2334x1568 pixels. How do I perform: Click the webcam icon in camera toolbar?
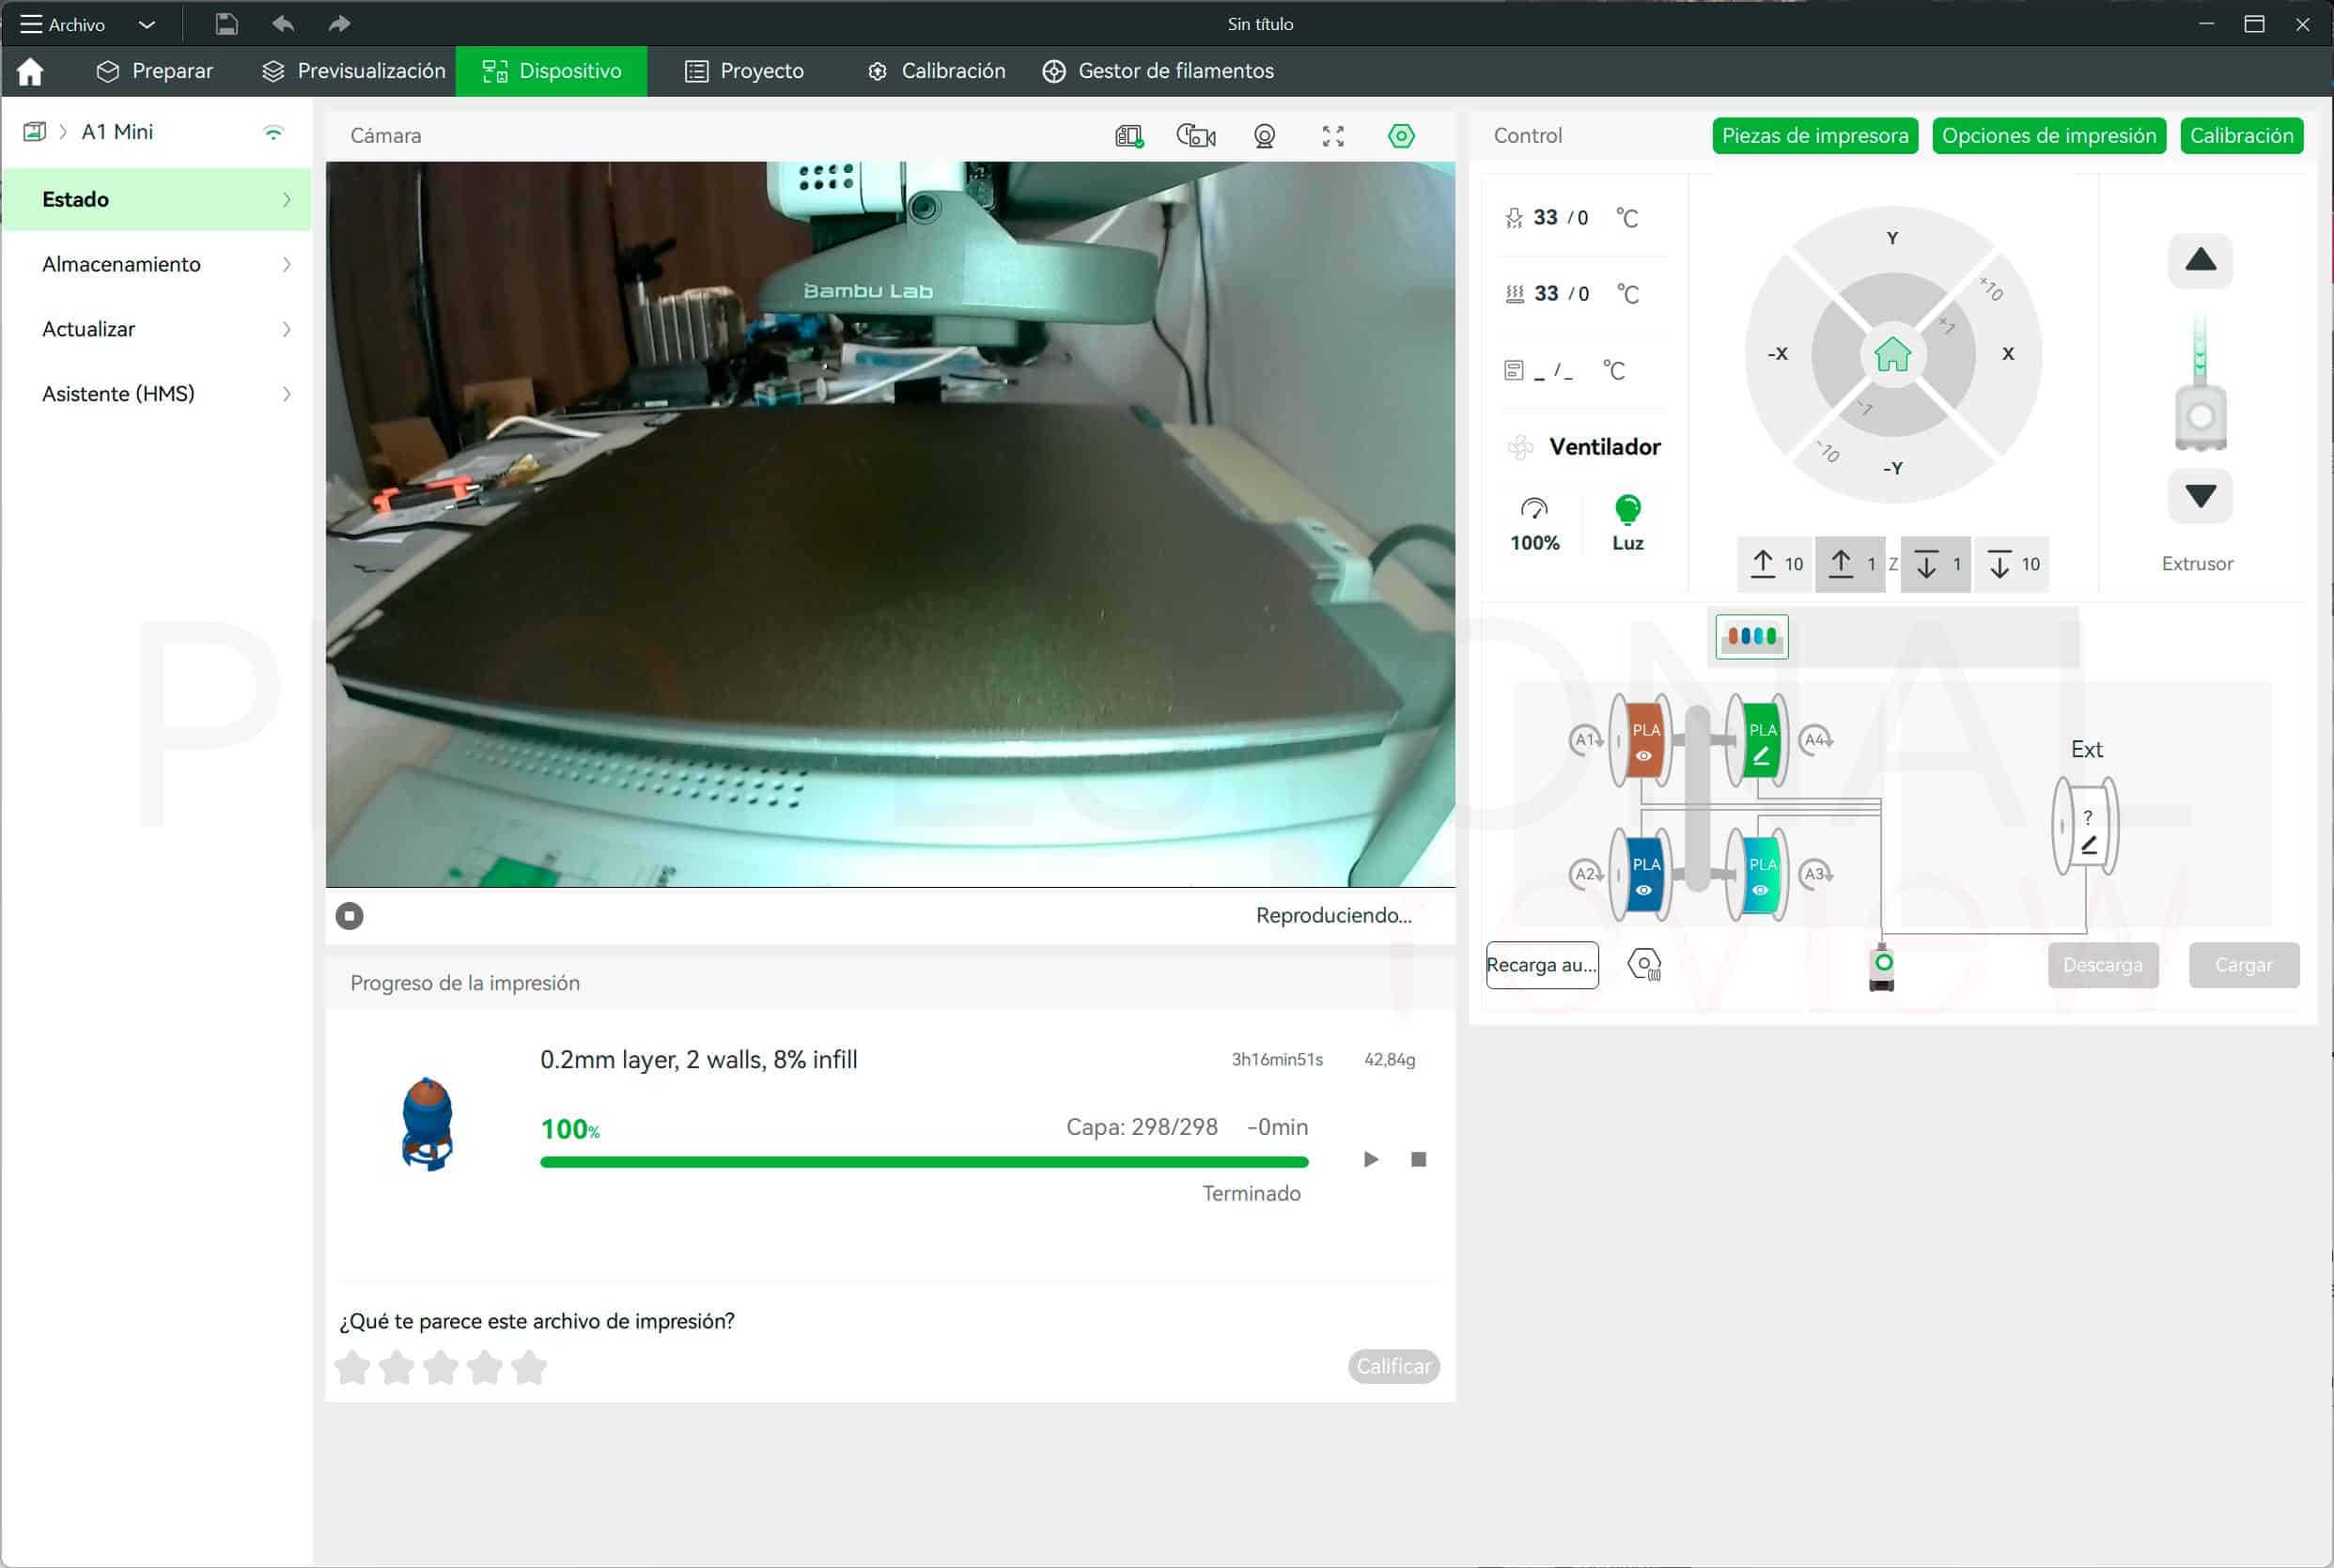pyautogui.click(x=1264, y=136)
